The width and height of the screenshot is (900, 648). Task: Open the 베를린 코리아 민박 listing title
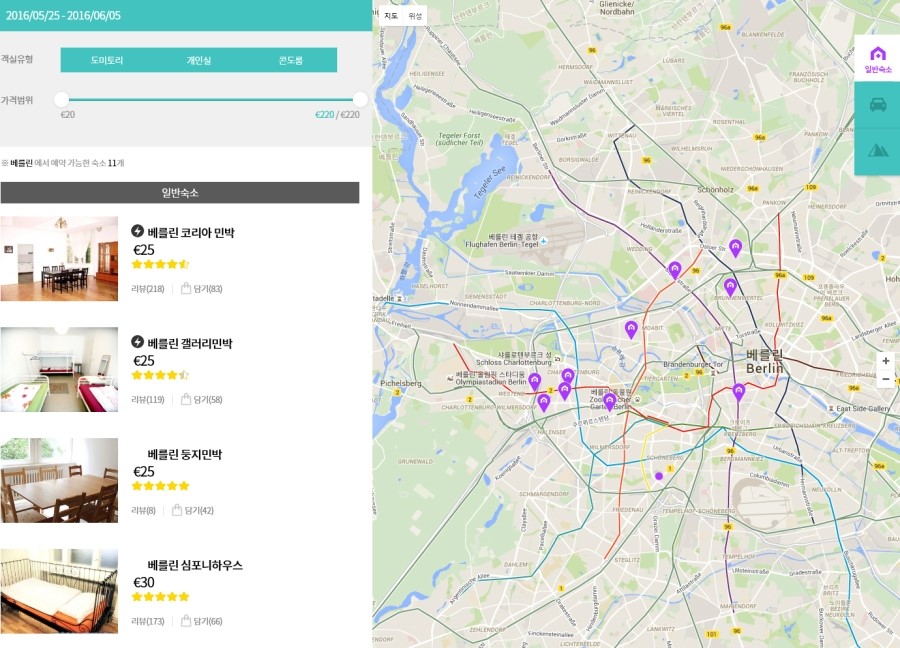(190, 232)
